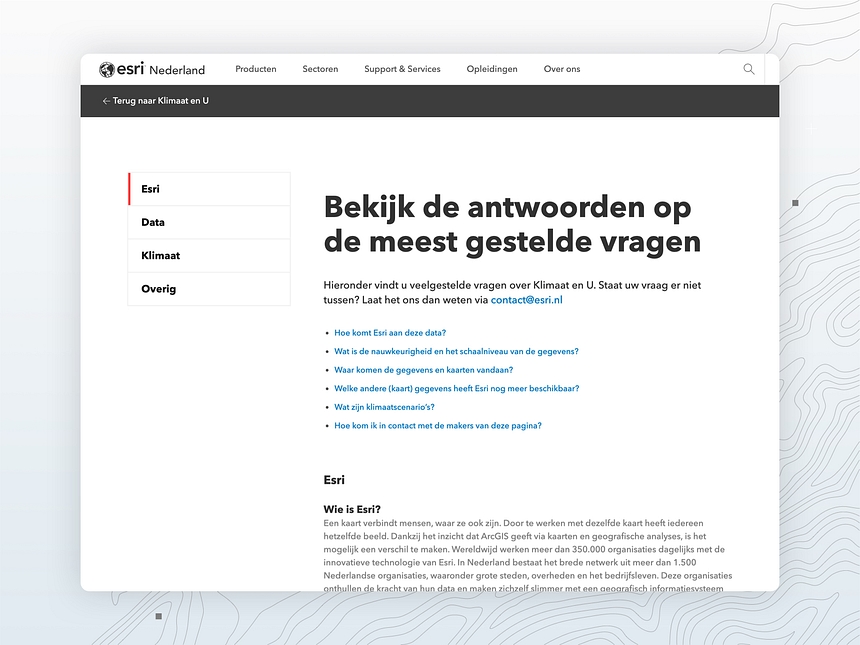860x645 pixels.
Task: Click the back arrow in dark bar
Action: click(106, 101)
